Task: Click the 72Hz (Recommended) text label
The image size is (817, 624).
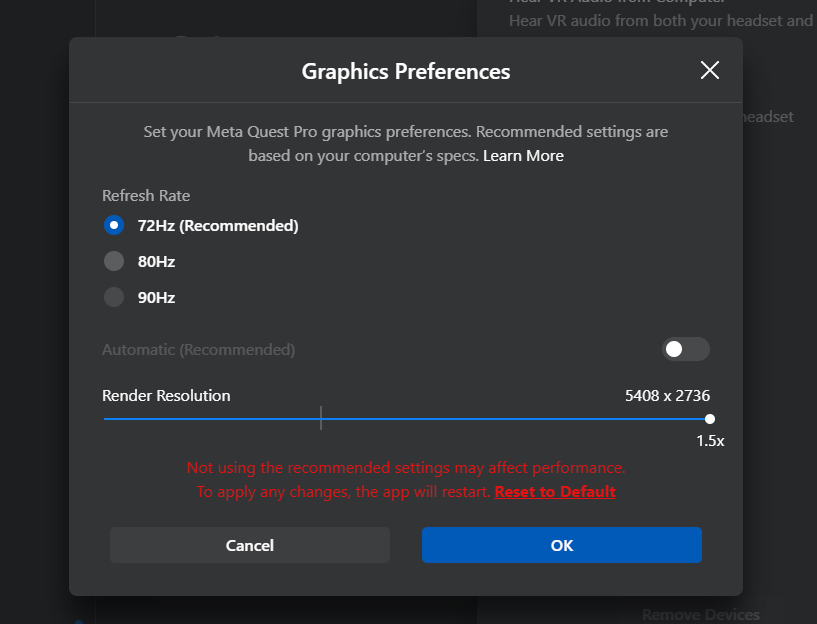Action: point(218,226)
